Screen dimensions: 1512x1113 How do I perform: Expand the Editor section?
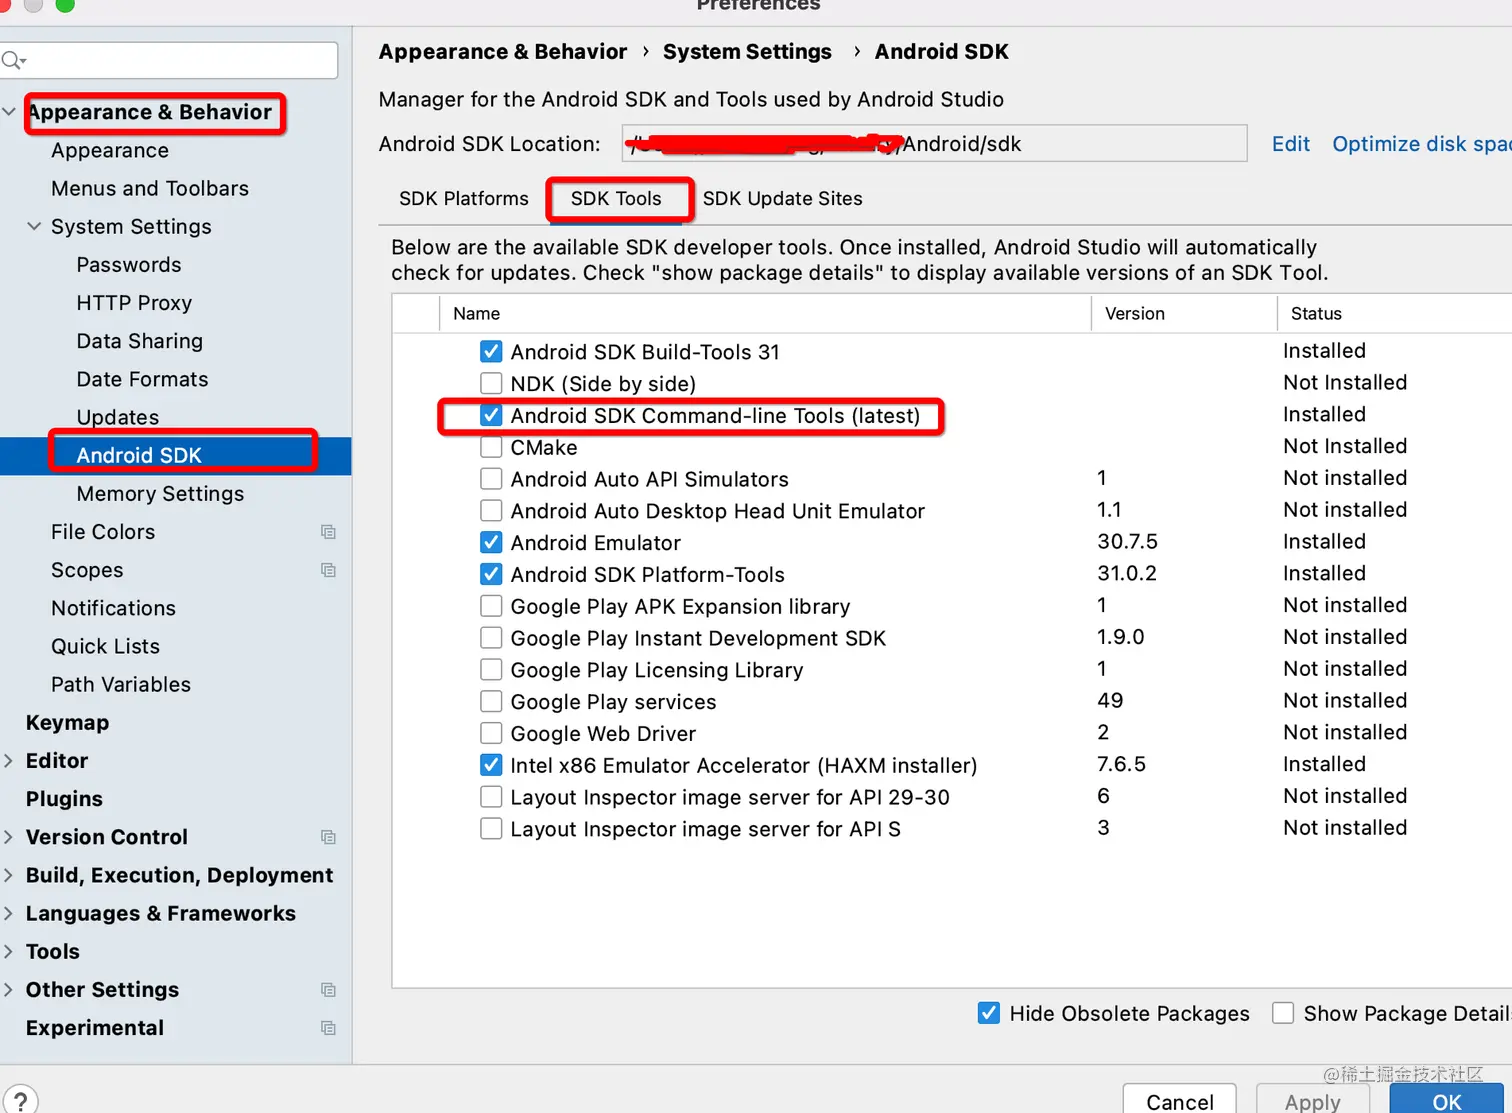(9, 761)
